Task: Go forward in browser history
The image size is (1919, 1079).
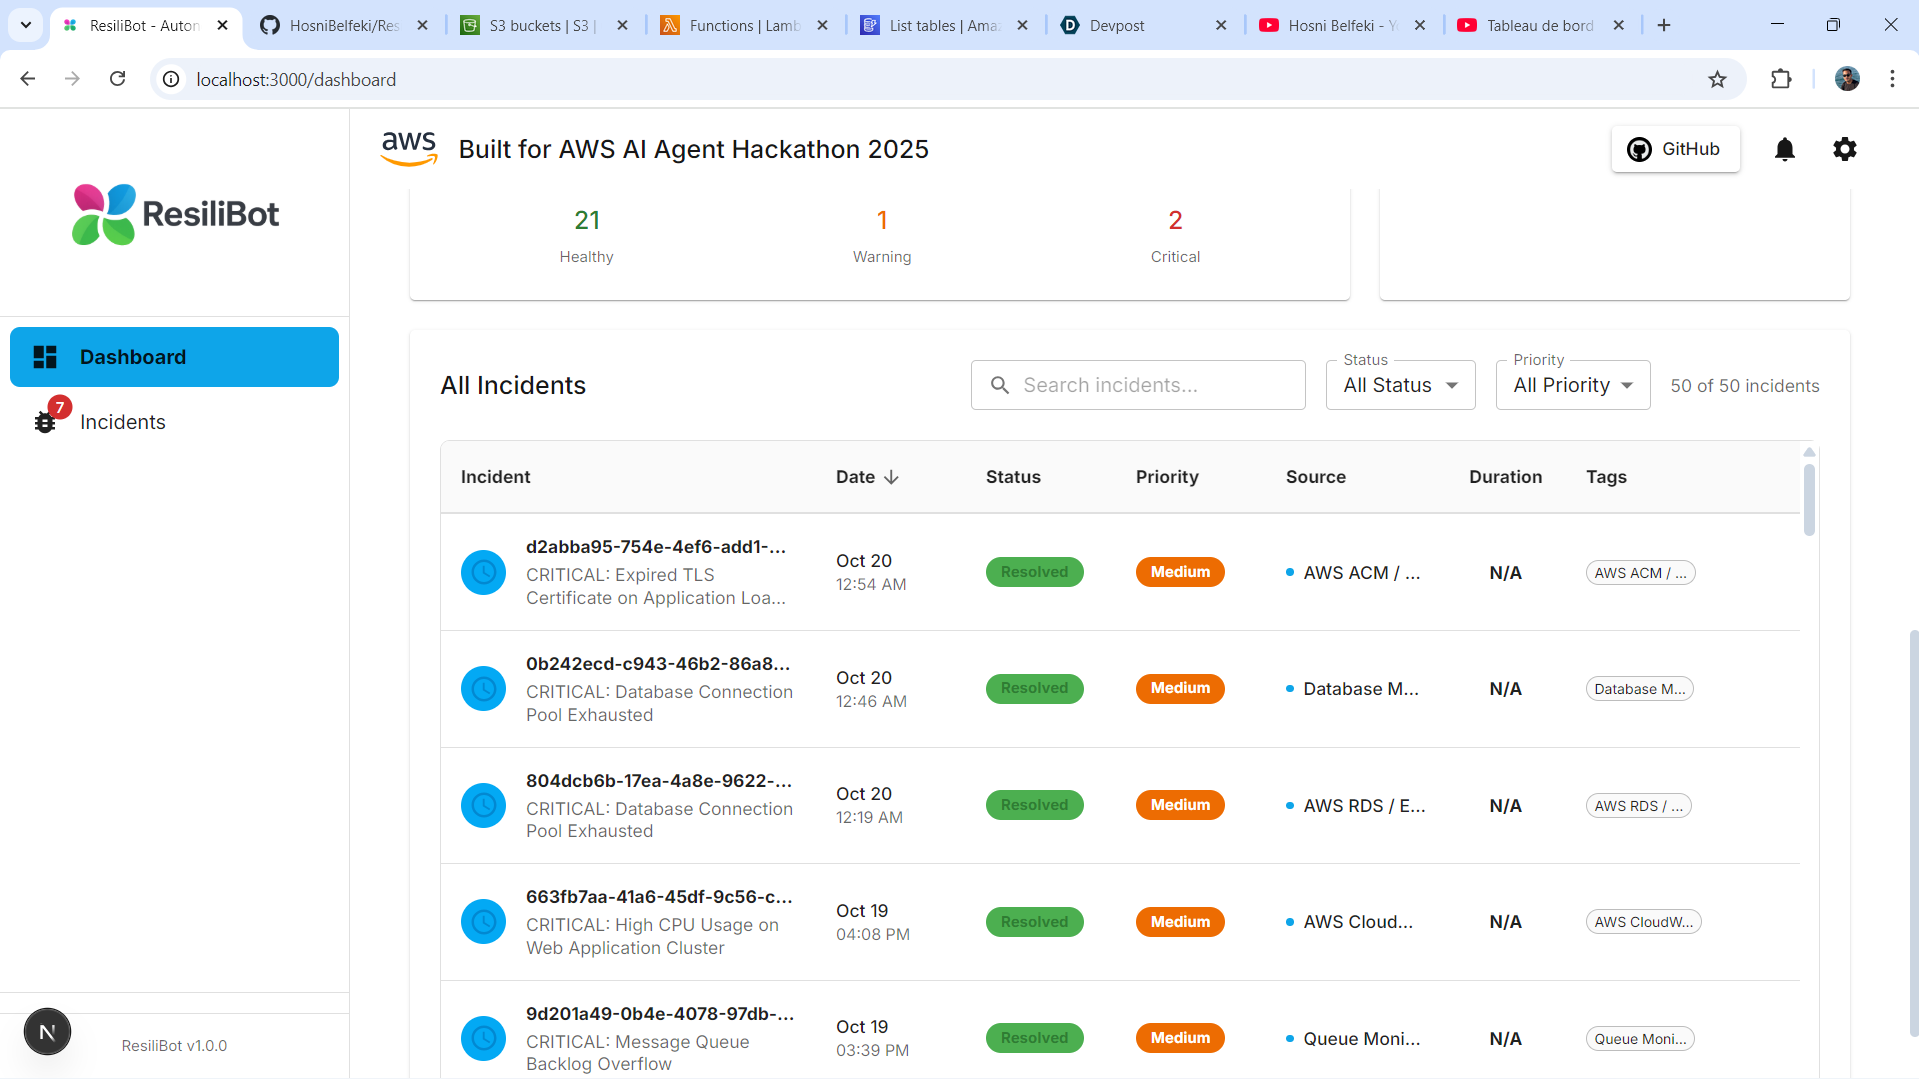Action: pyautogui.click(x=72, y=79)
